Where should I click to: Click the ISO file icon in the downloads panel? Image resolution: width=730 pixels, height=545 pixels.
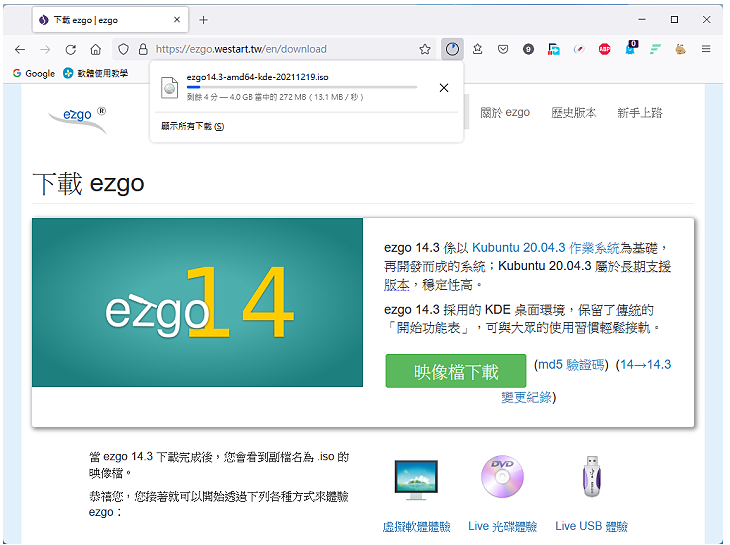169,87
